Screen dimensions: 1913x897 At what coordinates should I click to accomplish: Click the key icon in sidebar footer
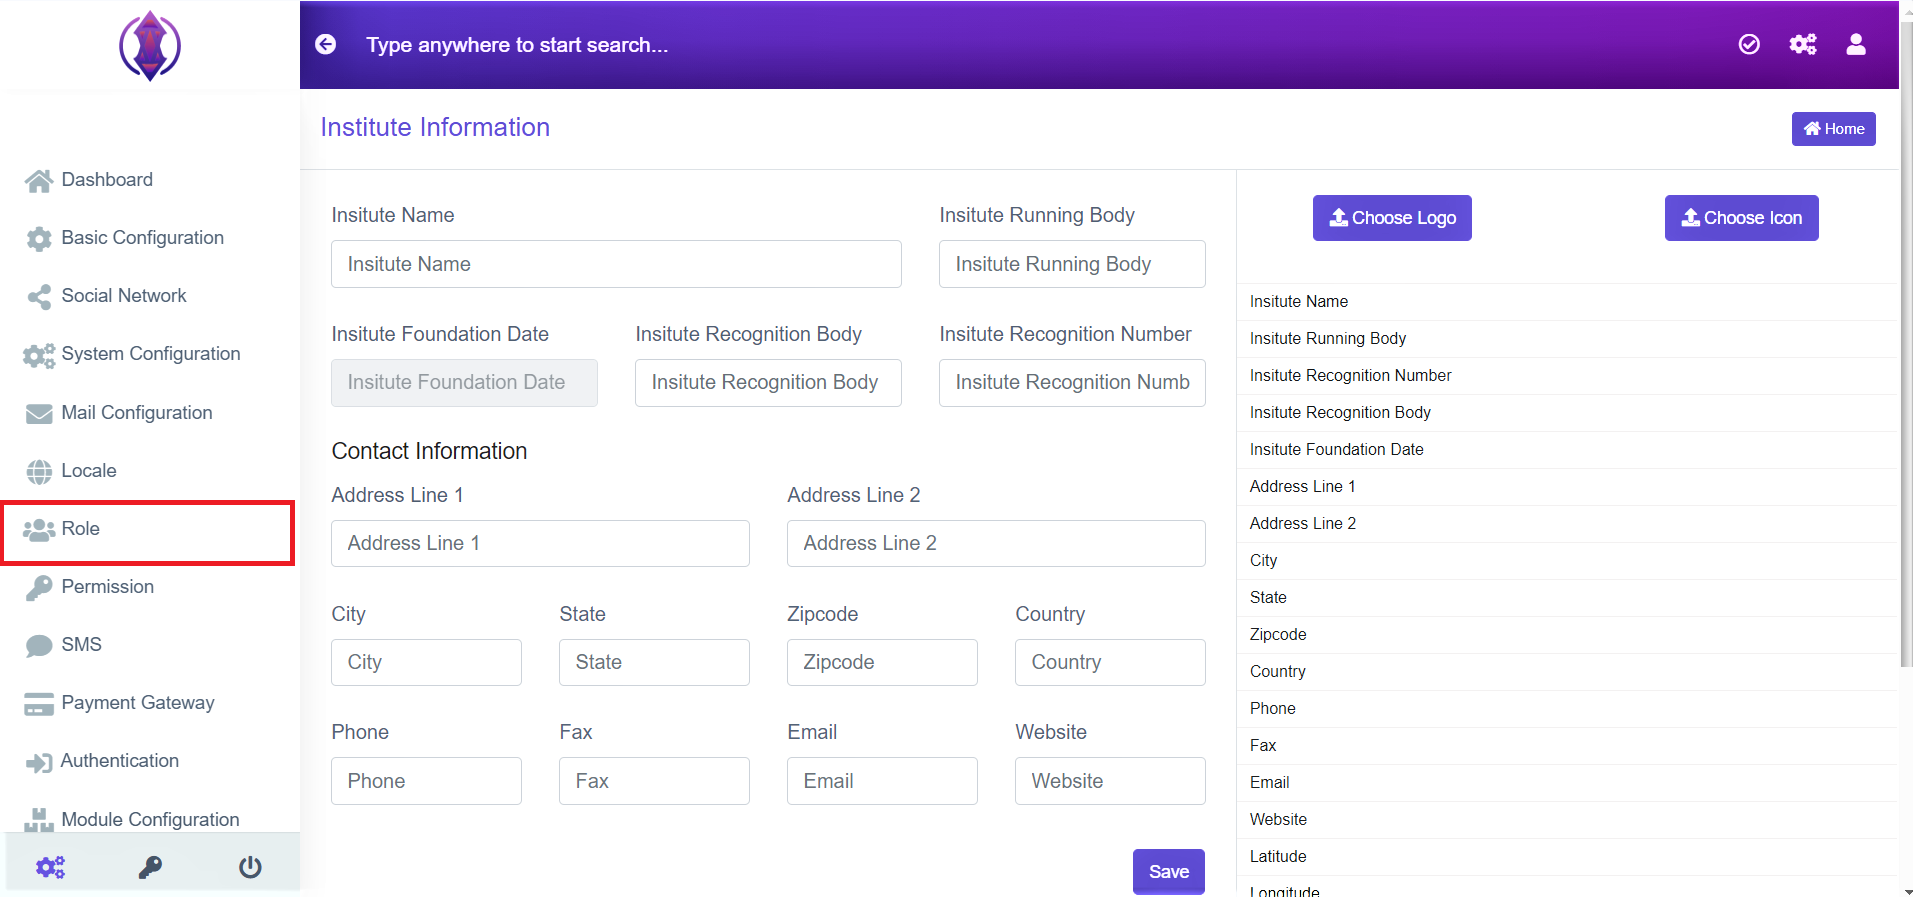(150, 867)
